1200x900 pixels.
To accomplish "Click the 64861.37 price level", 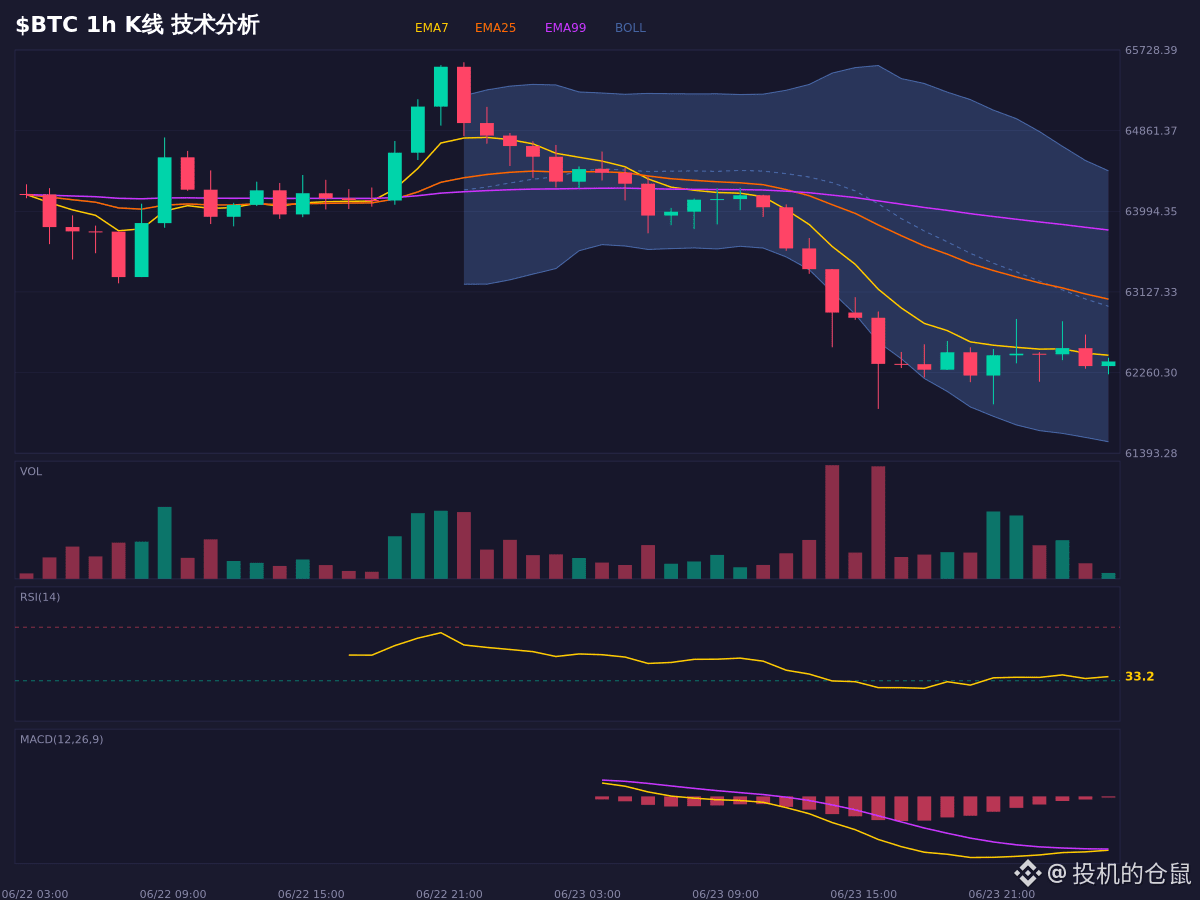I will (x=1151, y=131).
